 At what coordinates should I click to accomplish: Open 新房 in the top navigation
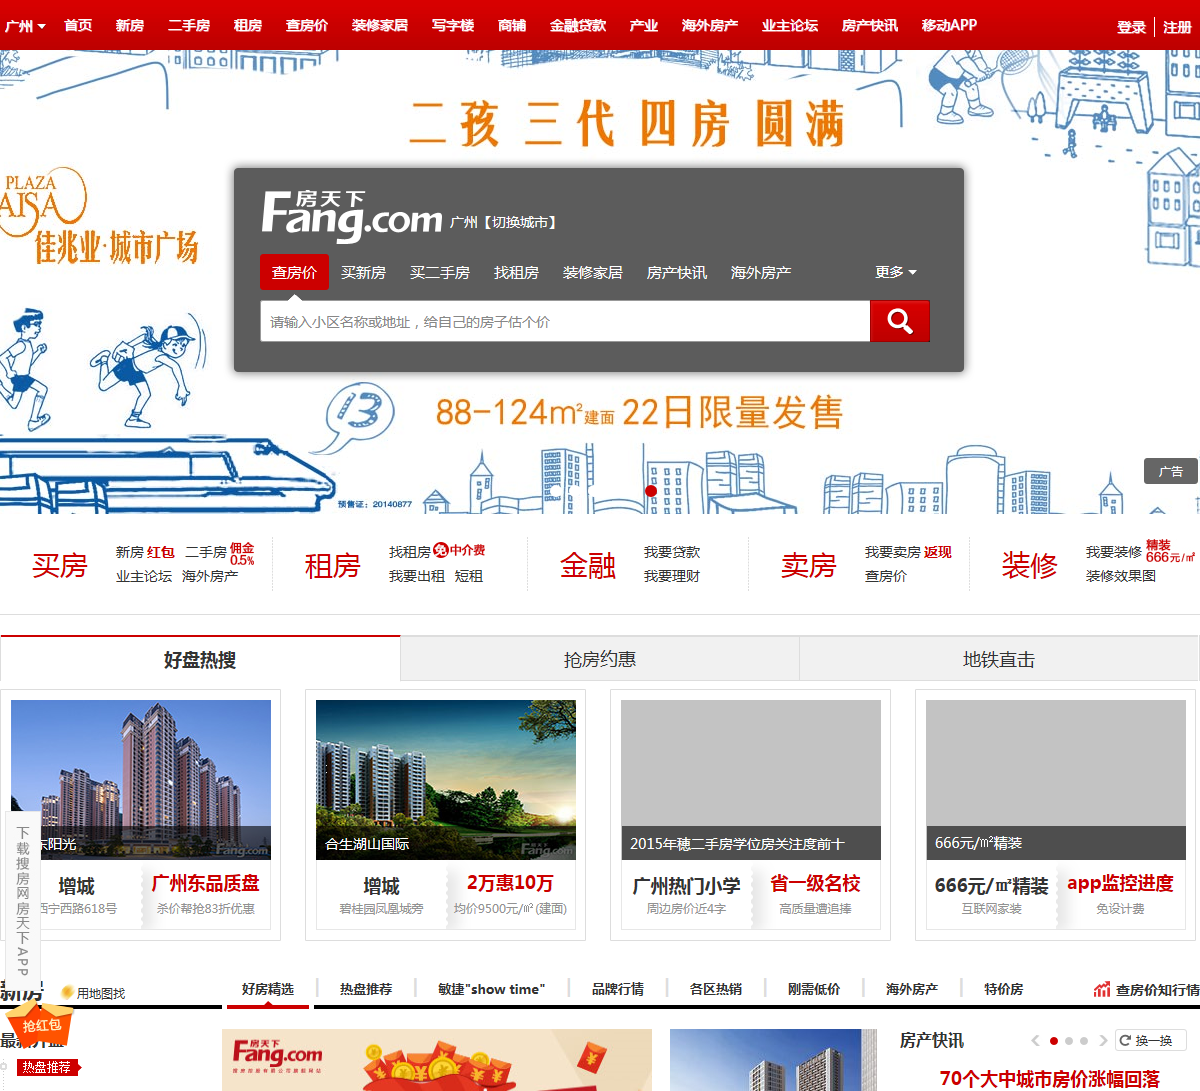pos(129,25)
